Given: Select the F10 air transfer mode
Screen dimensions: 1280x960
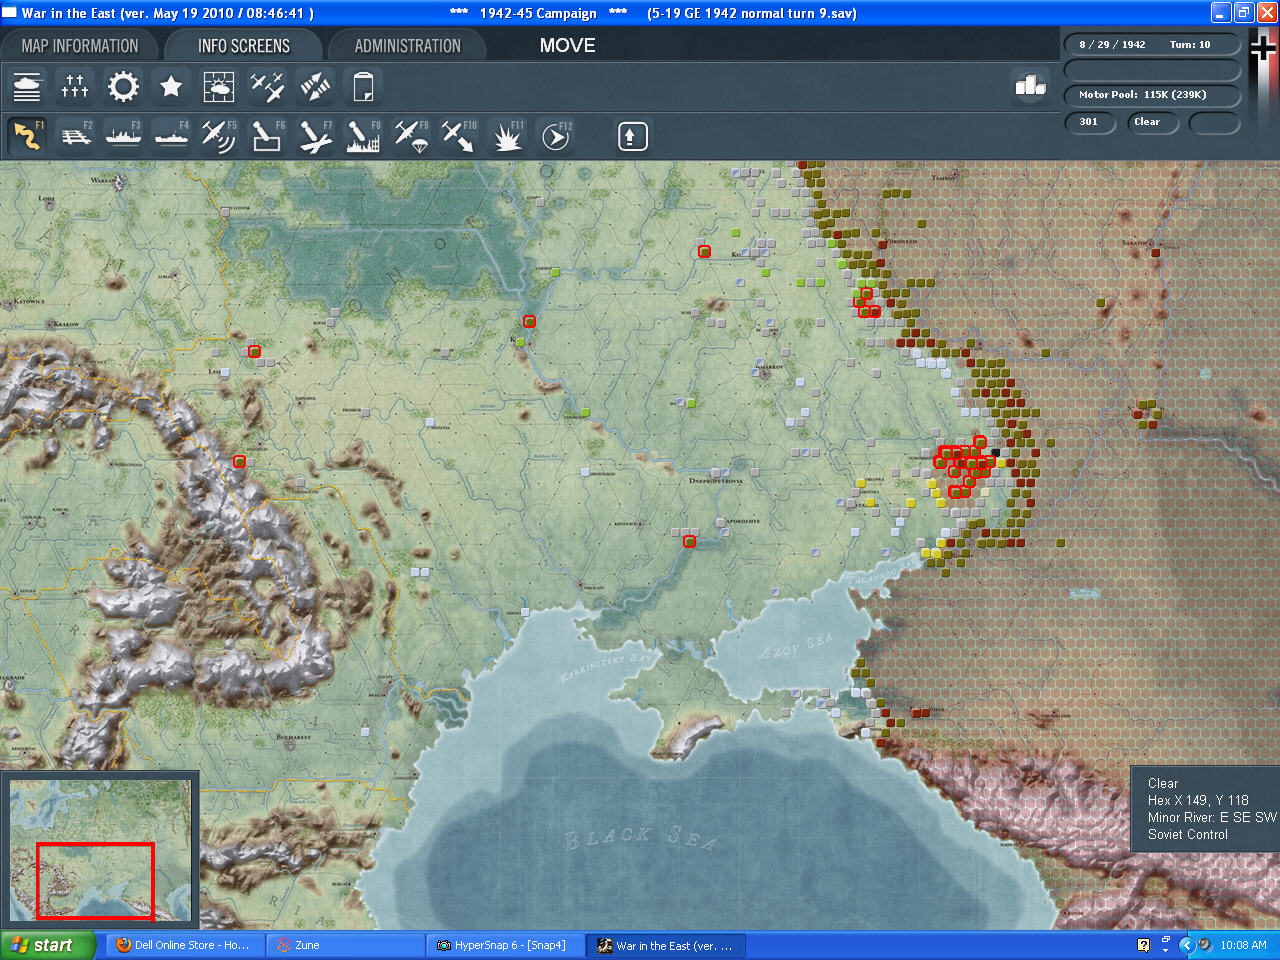Looking at the screenshot, I should (459, 136).
